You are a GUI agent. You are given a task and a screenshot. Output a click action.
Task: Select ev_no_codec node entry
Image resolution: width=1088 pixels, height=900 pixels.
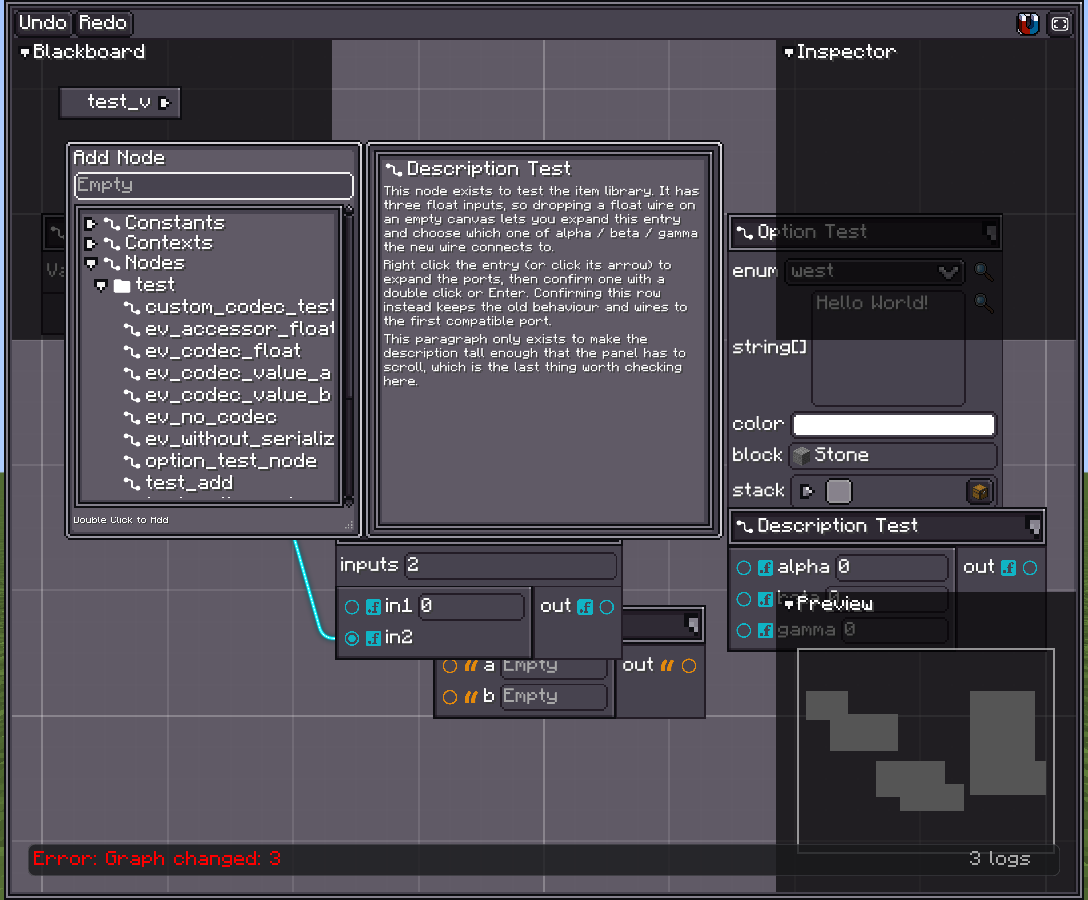click(x=201, y=417)
